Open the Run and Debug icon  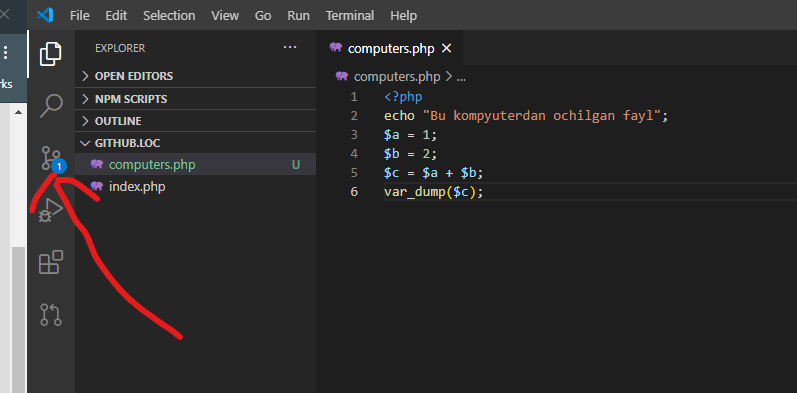tap(51, 209)
